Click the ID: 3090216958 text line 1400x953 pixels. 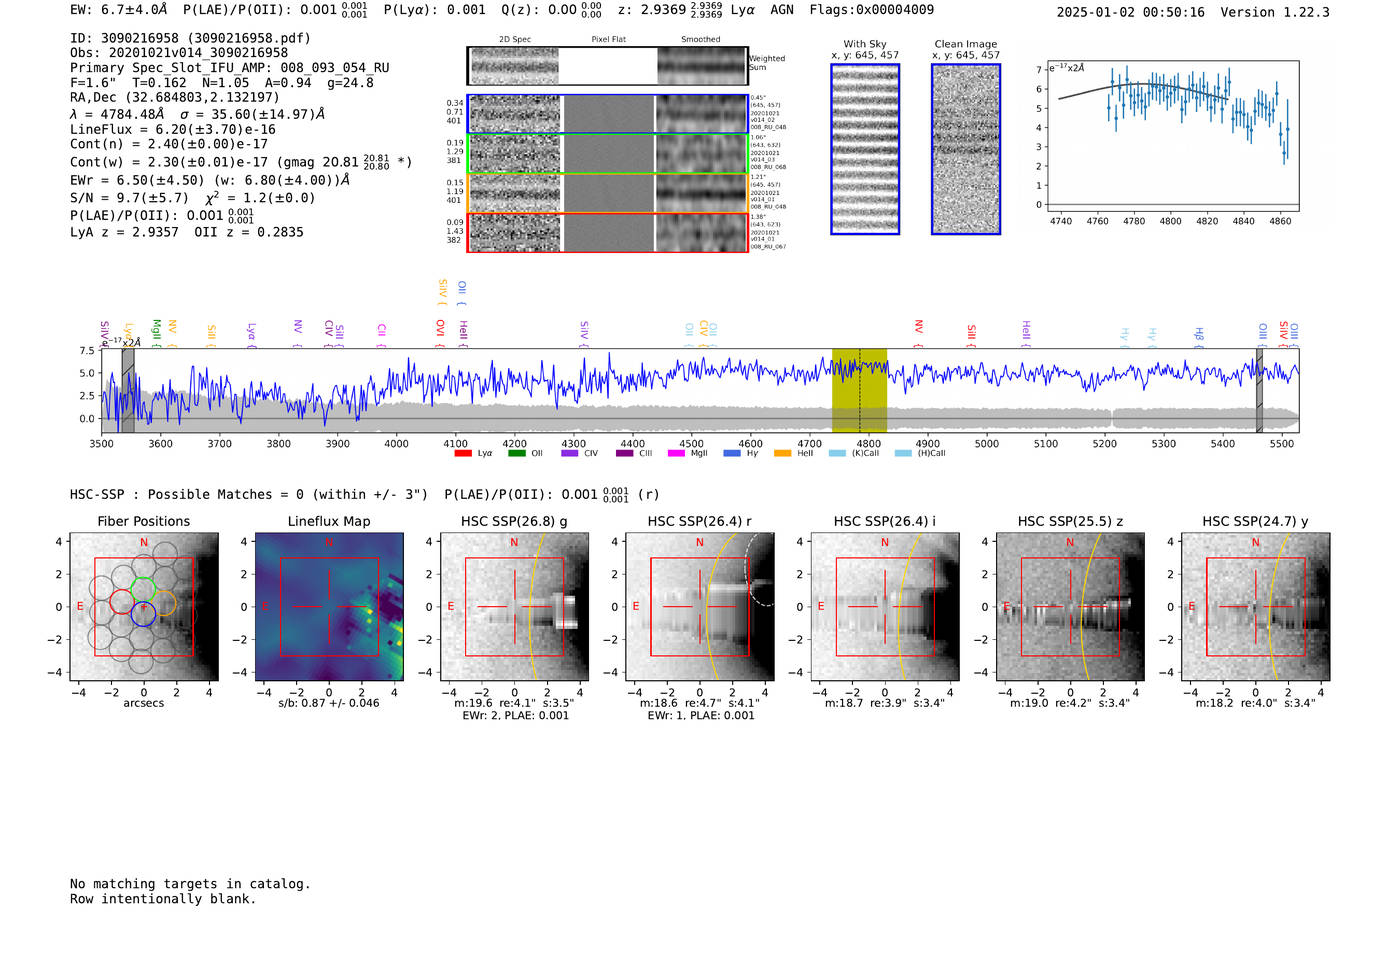click(x=190, y=38)
